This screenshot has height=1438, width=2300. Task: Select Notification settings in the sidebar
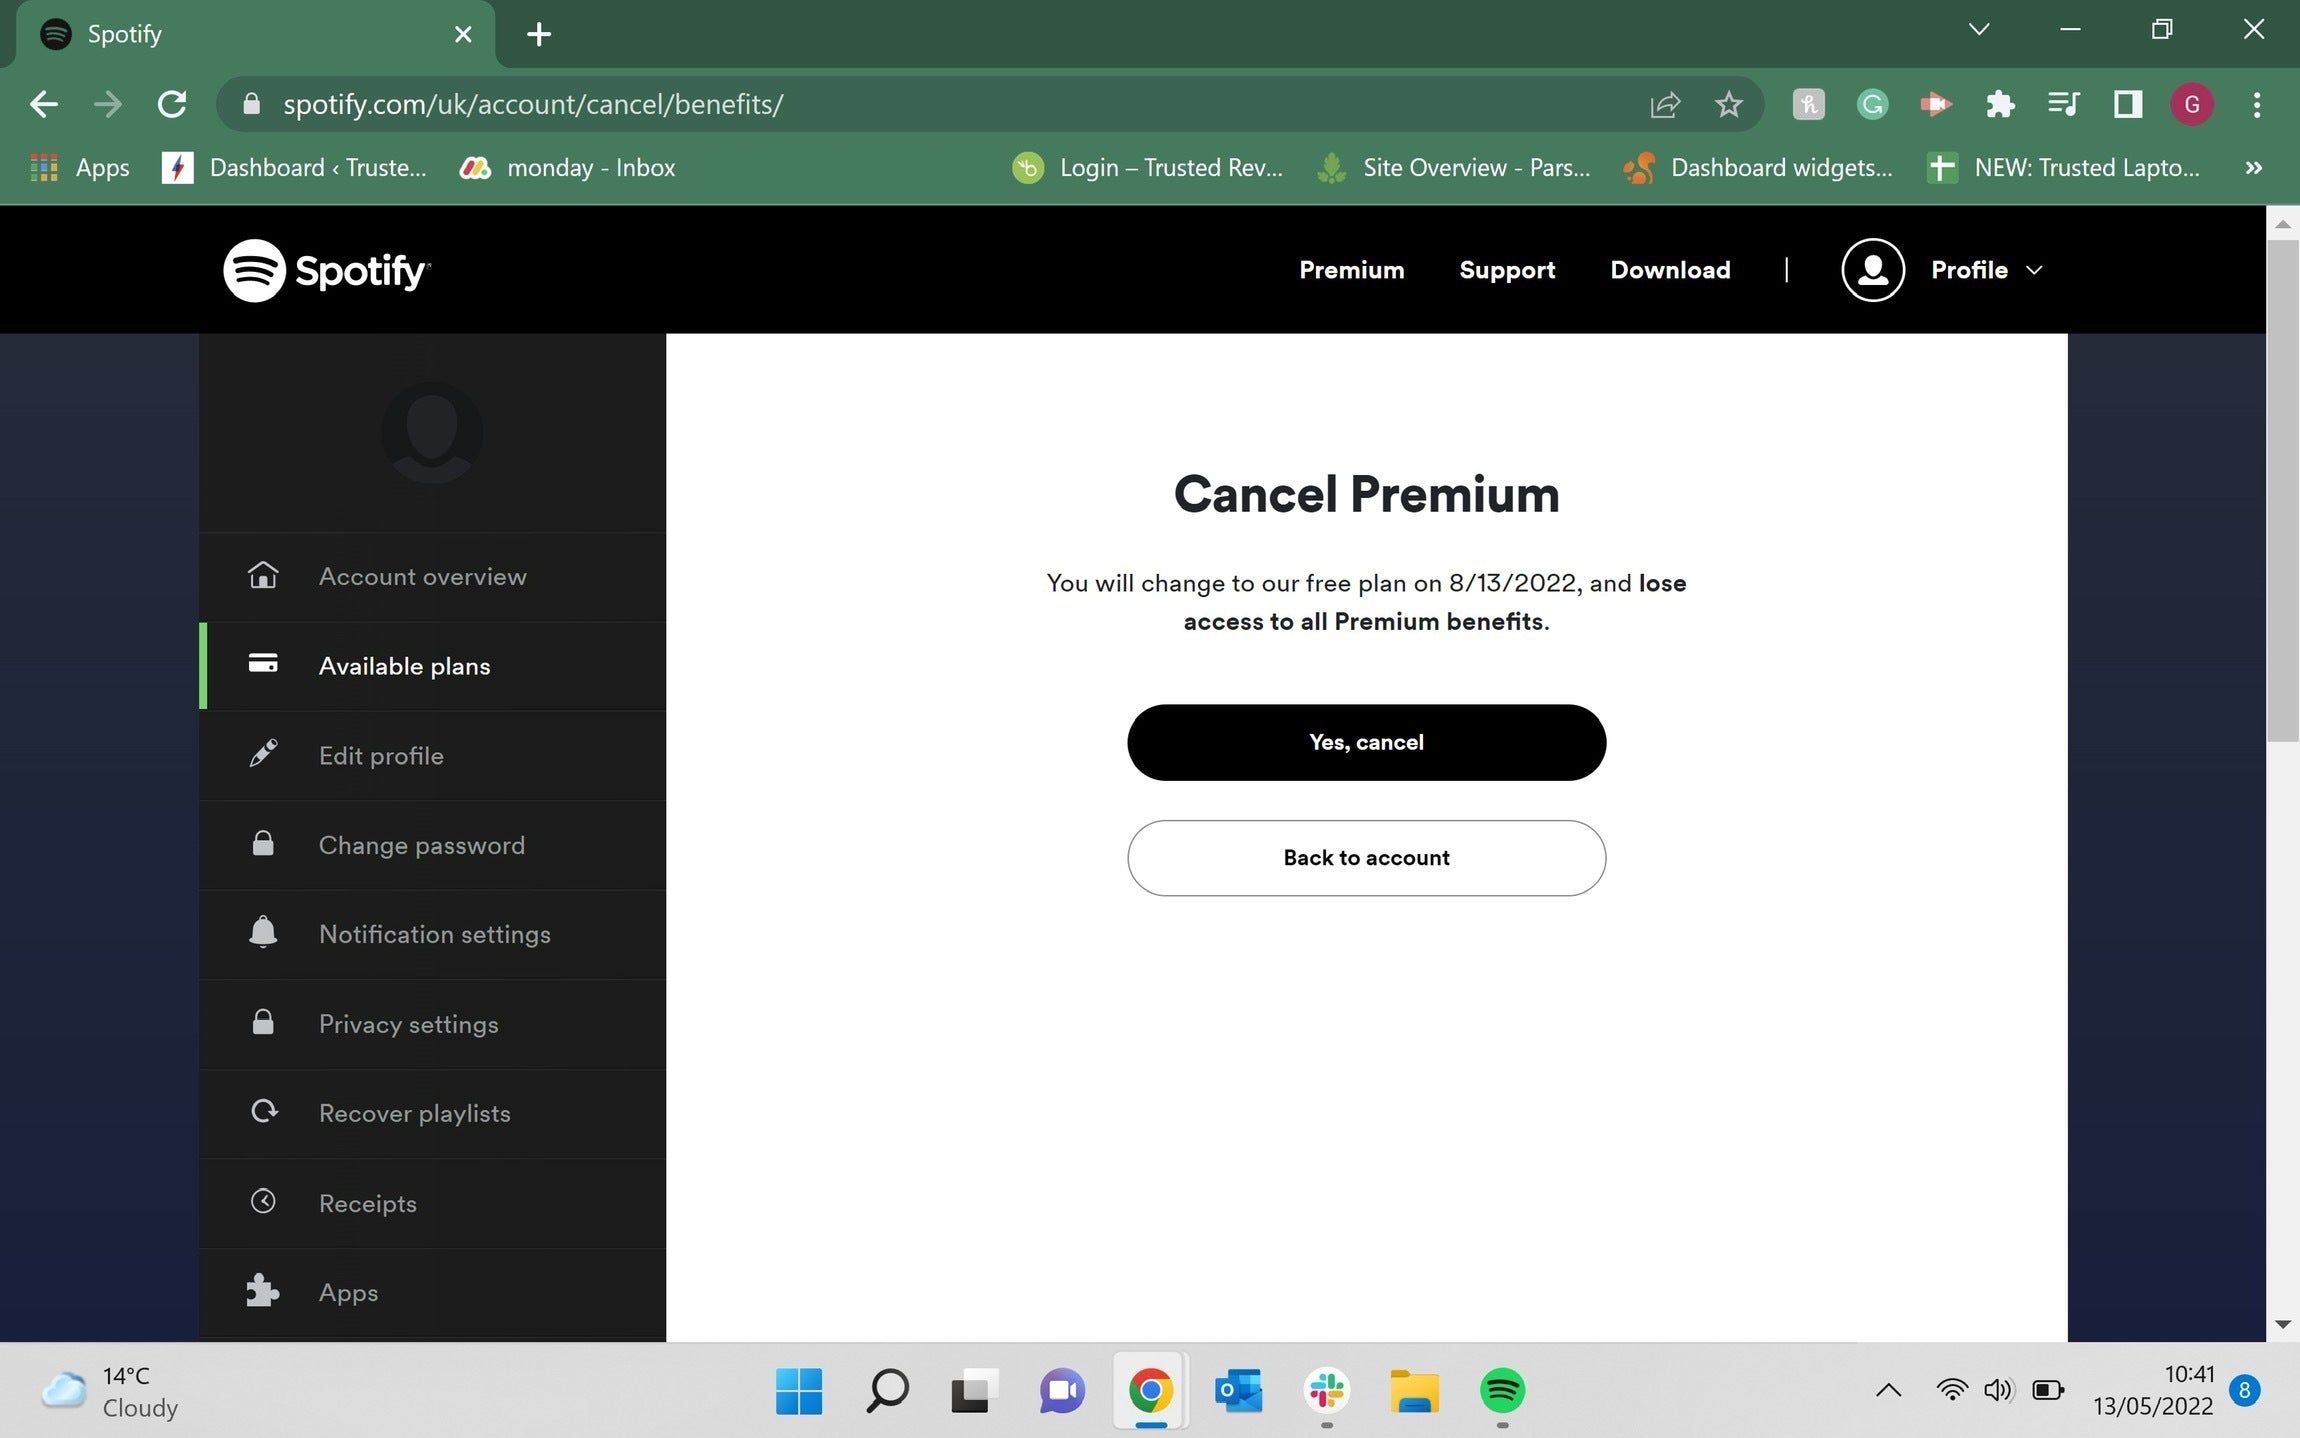point(432,934)
